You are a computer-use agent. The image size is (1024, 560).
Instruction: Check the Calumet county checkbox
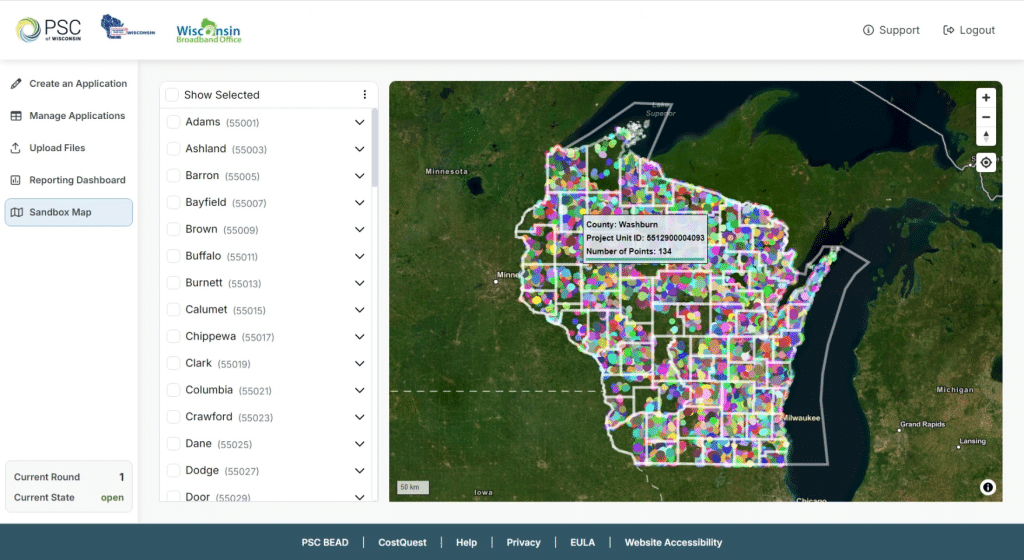(173, 309)
